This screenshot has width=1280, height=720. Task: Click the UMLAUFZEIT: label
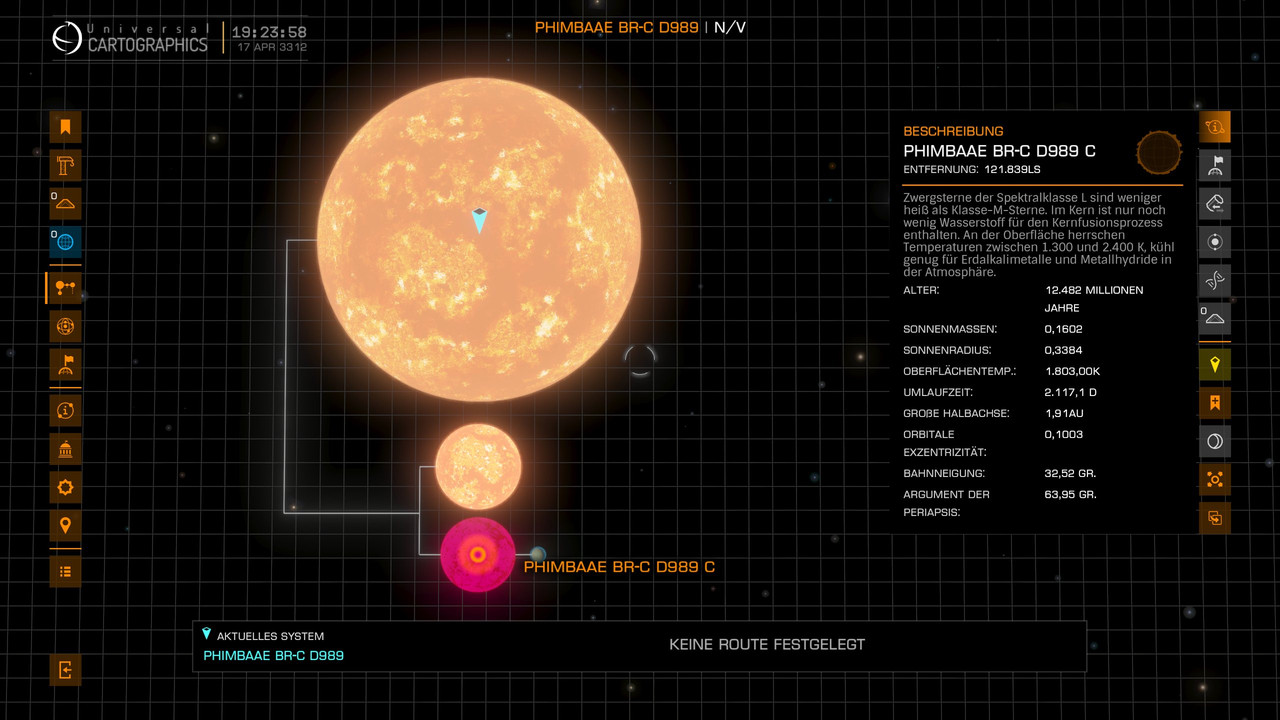point(938,392)
